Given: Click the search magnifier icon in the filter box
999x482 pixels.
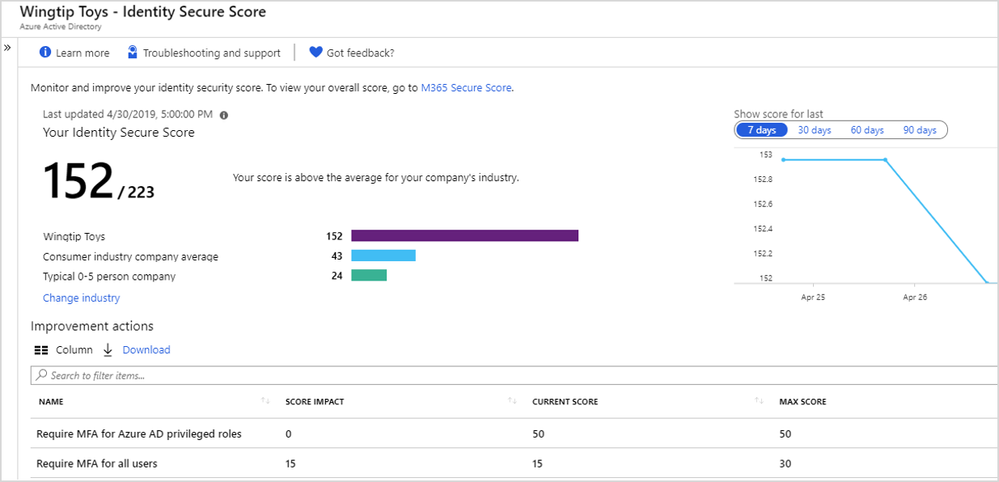Looking at the screenshot, I should pyautogui.click(x=42, y=375).
